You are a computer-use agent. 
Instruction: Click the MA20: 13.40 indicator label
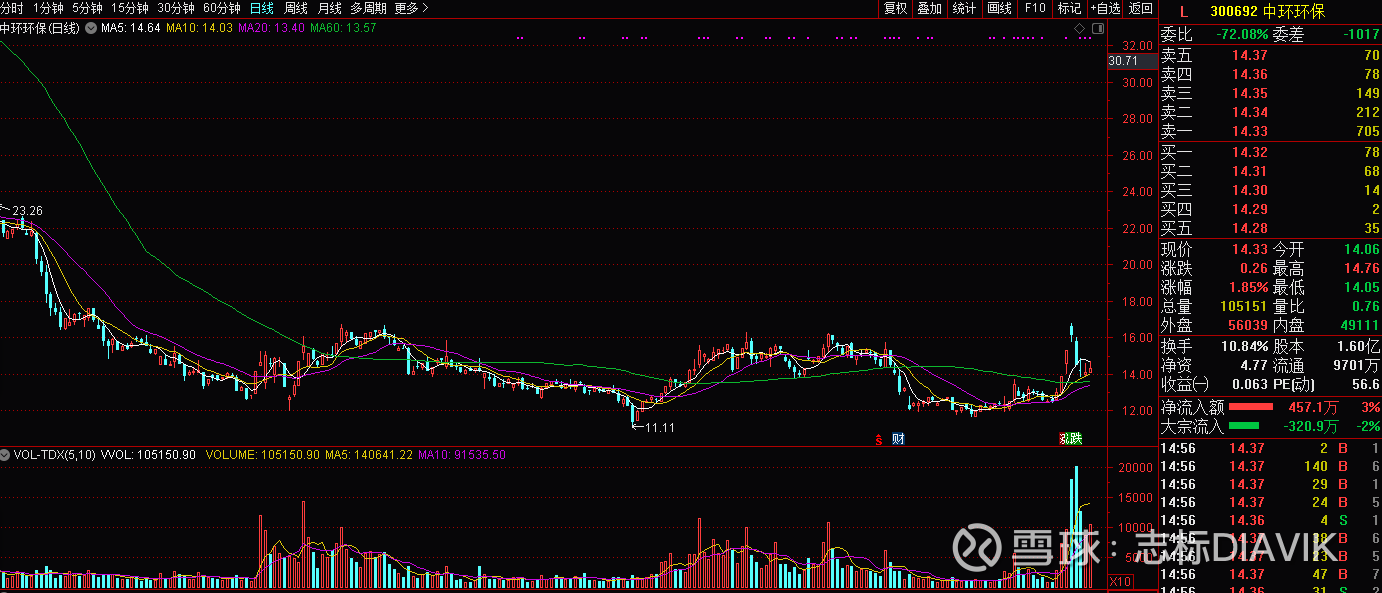[271, 28]
